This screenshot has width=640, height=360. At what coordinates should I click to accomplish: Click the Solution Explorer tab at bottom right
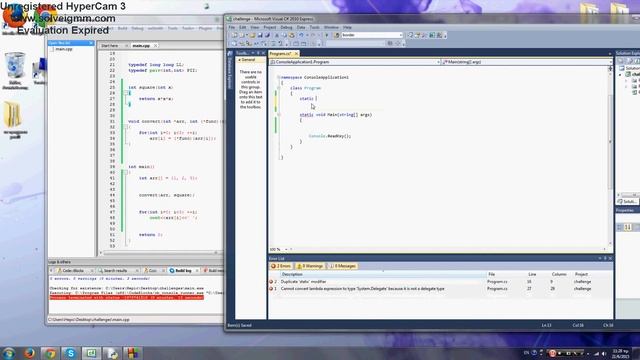click(628, 202)
